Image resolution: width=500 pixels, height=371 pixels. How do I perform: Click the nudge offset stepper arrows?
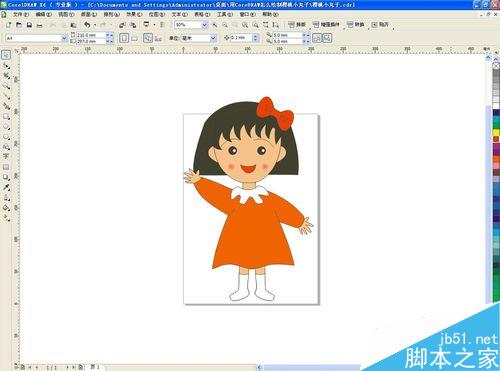(x=256, y=38)
